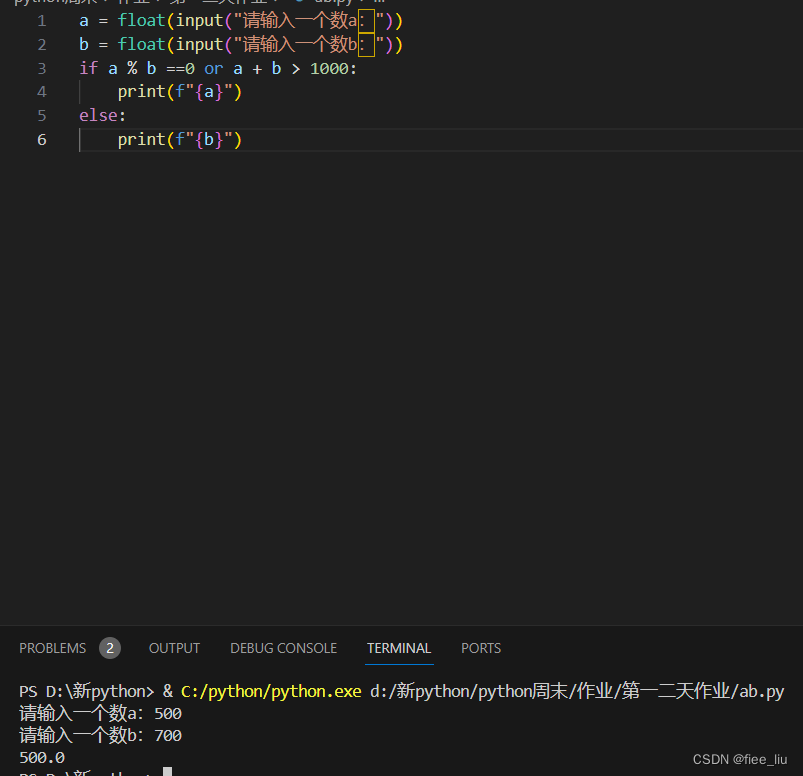
Task: Click the ab.py script path in terminal
Action: pos(577,691)
